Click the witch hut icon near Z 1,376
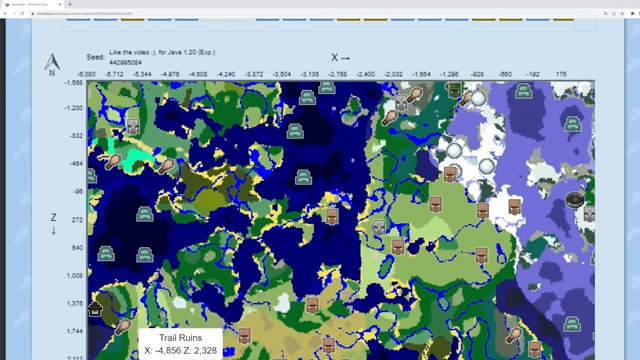The image size is (640, 360). click(95, 309)
